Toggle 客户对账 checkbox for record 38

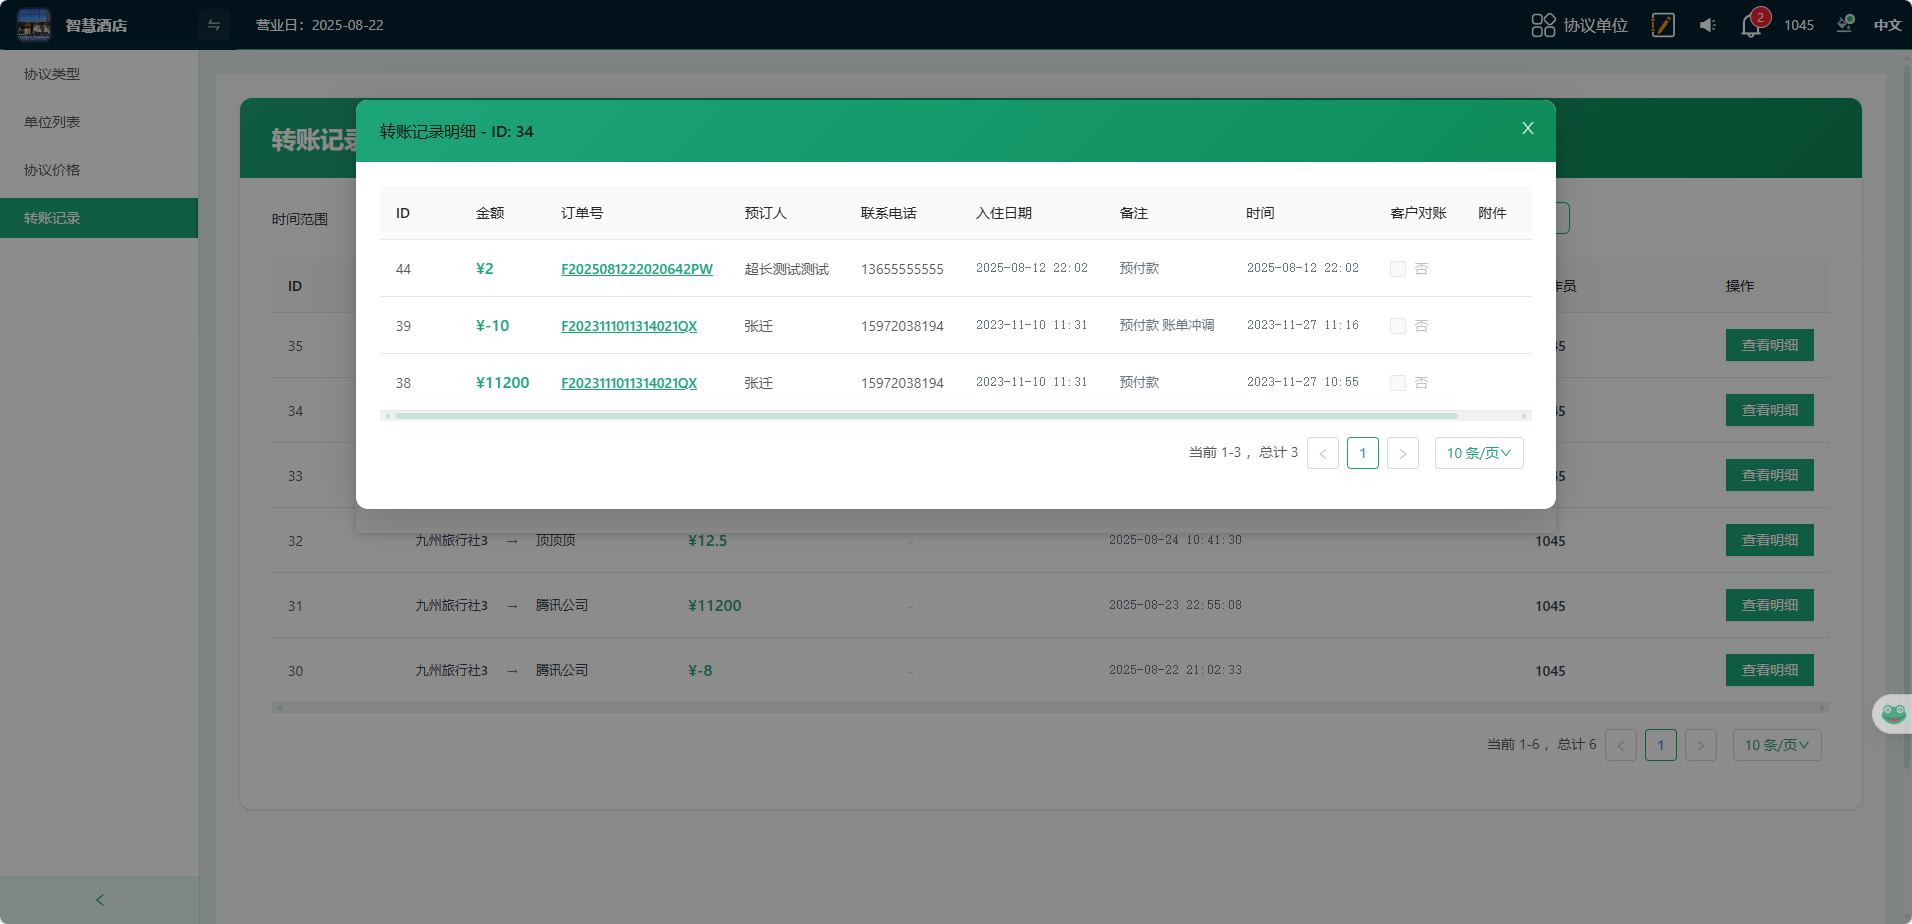[x=1398, y=383]
